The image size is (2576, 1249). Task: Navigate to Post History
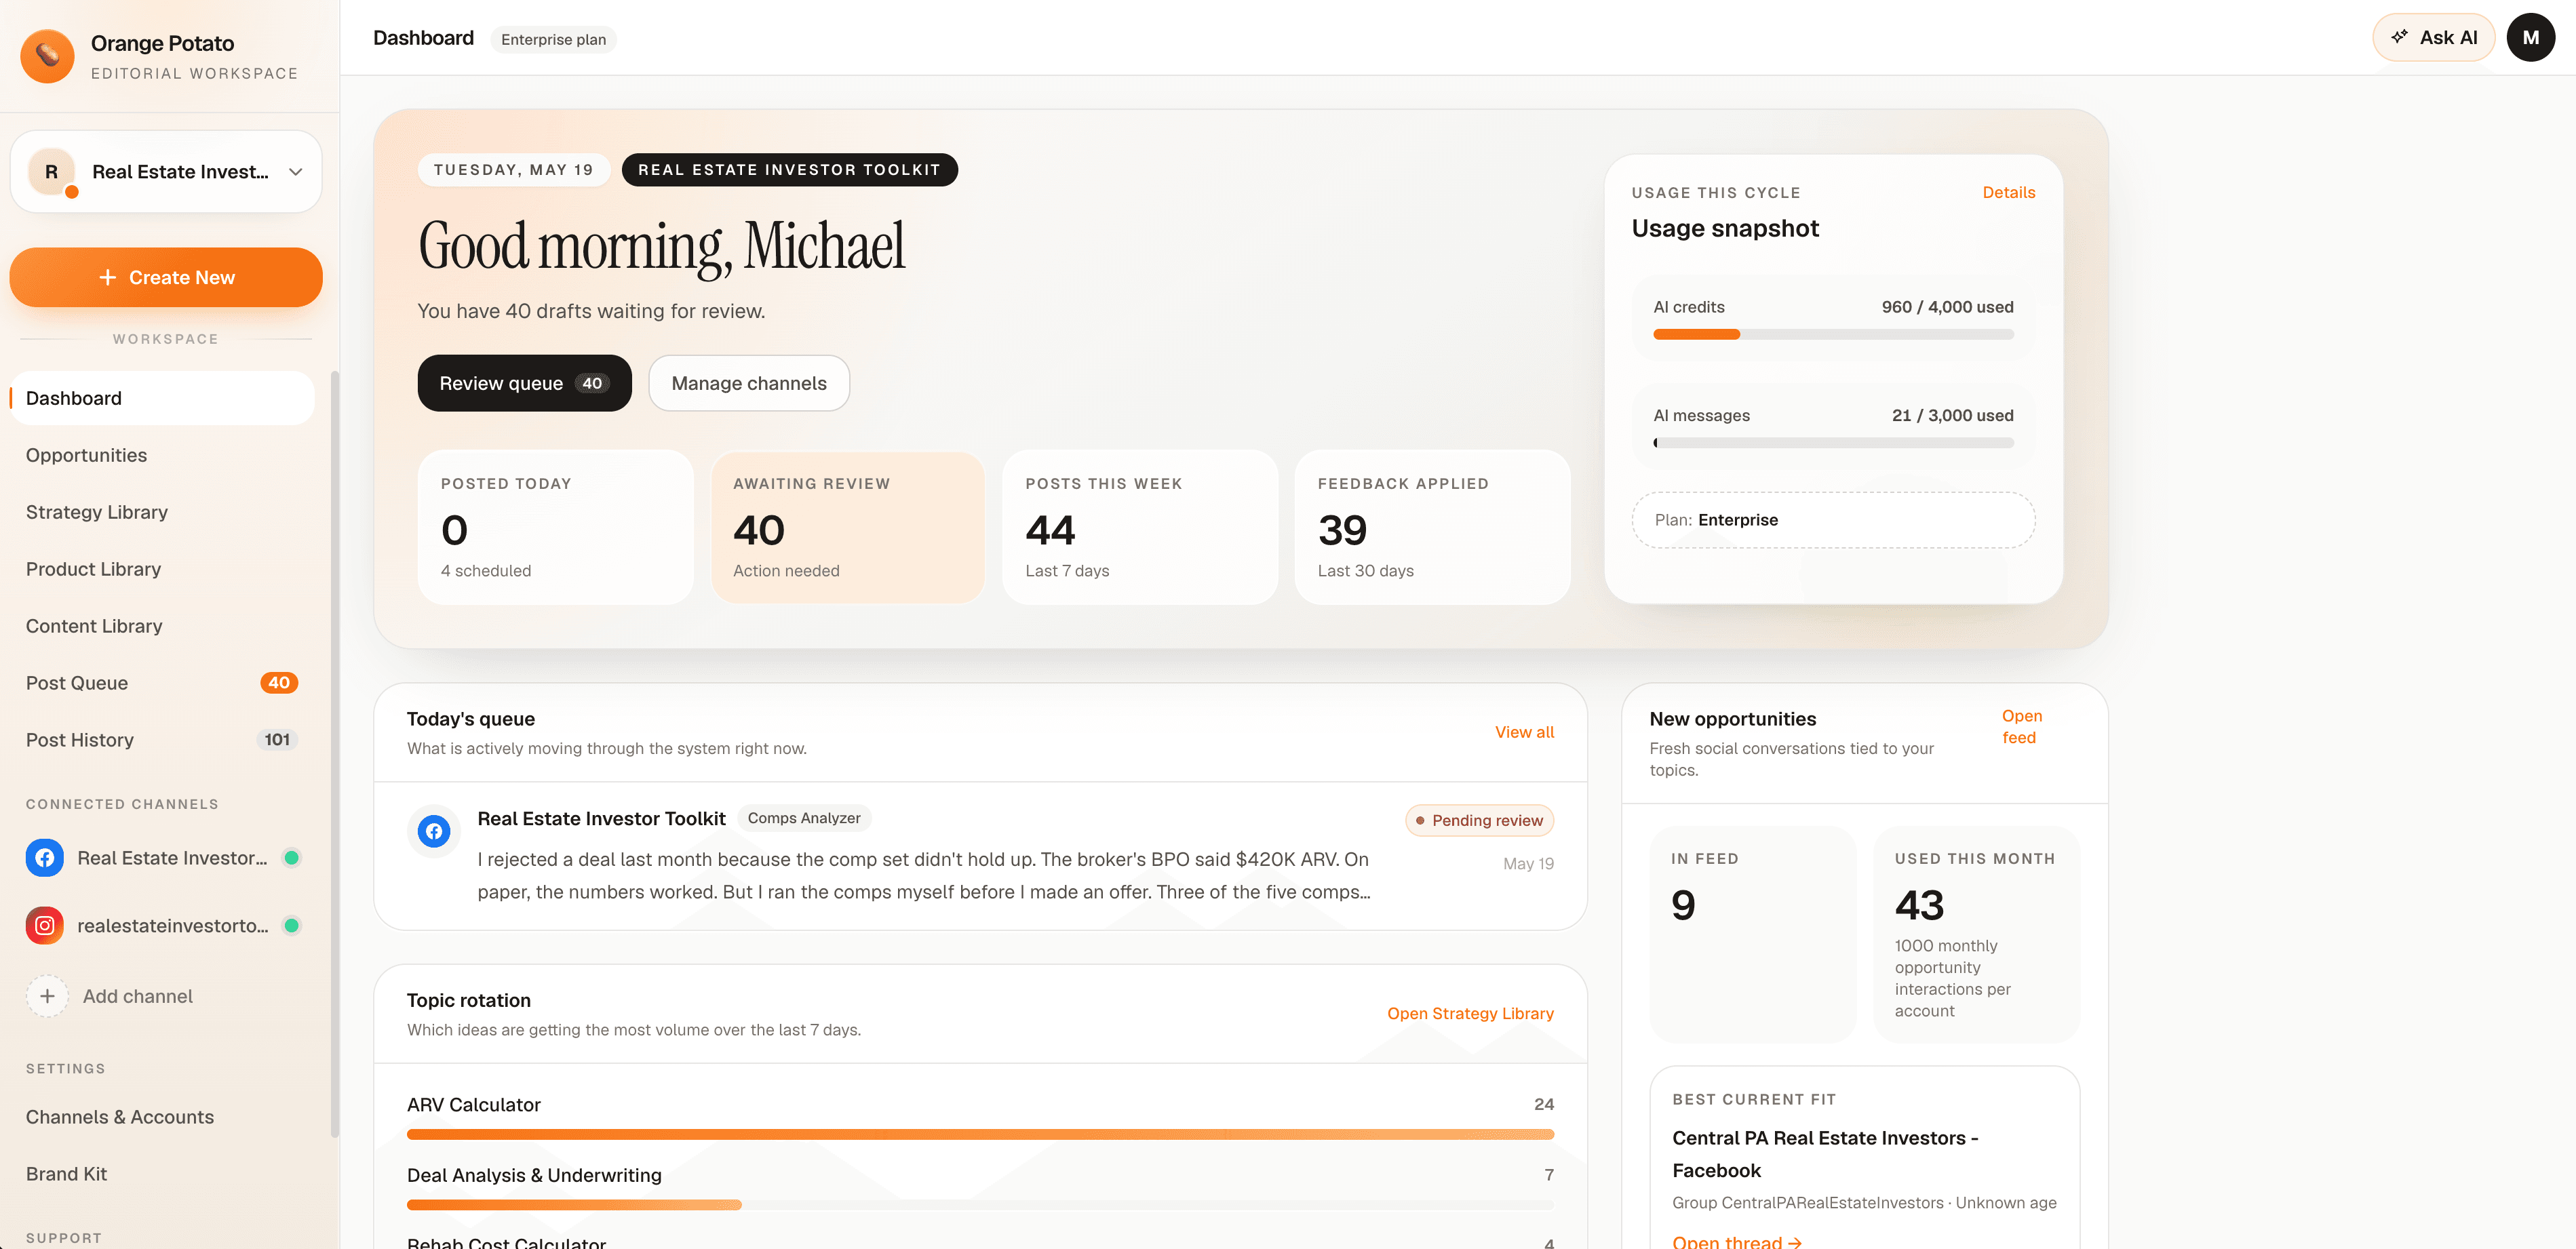[x=162, y=740]
